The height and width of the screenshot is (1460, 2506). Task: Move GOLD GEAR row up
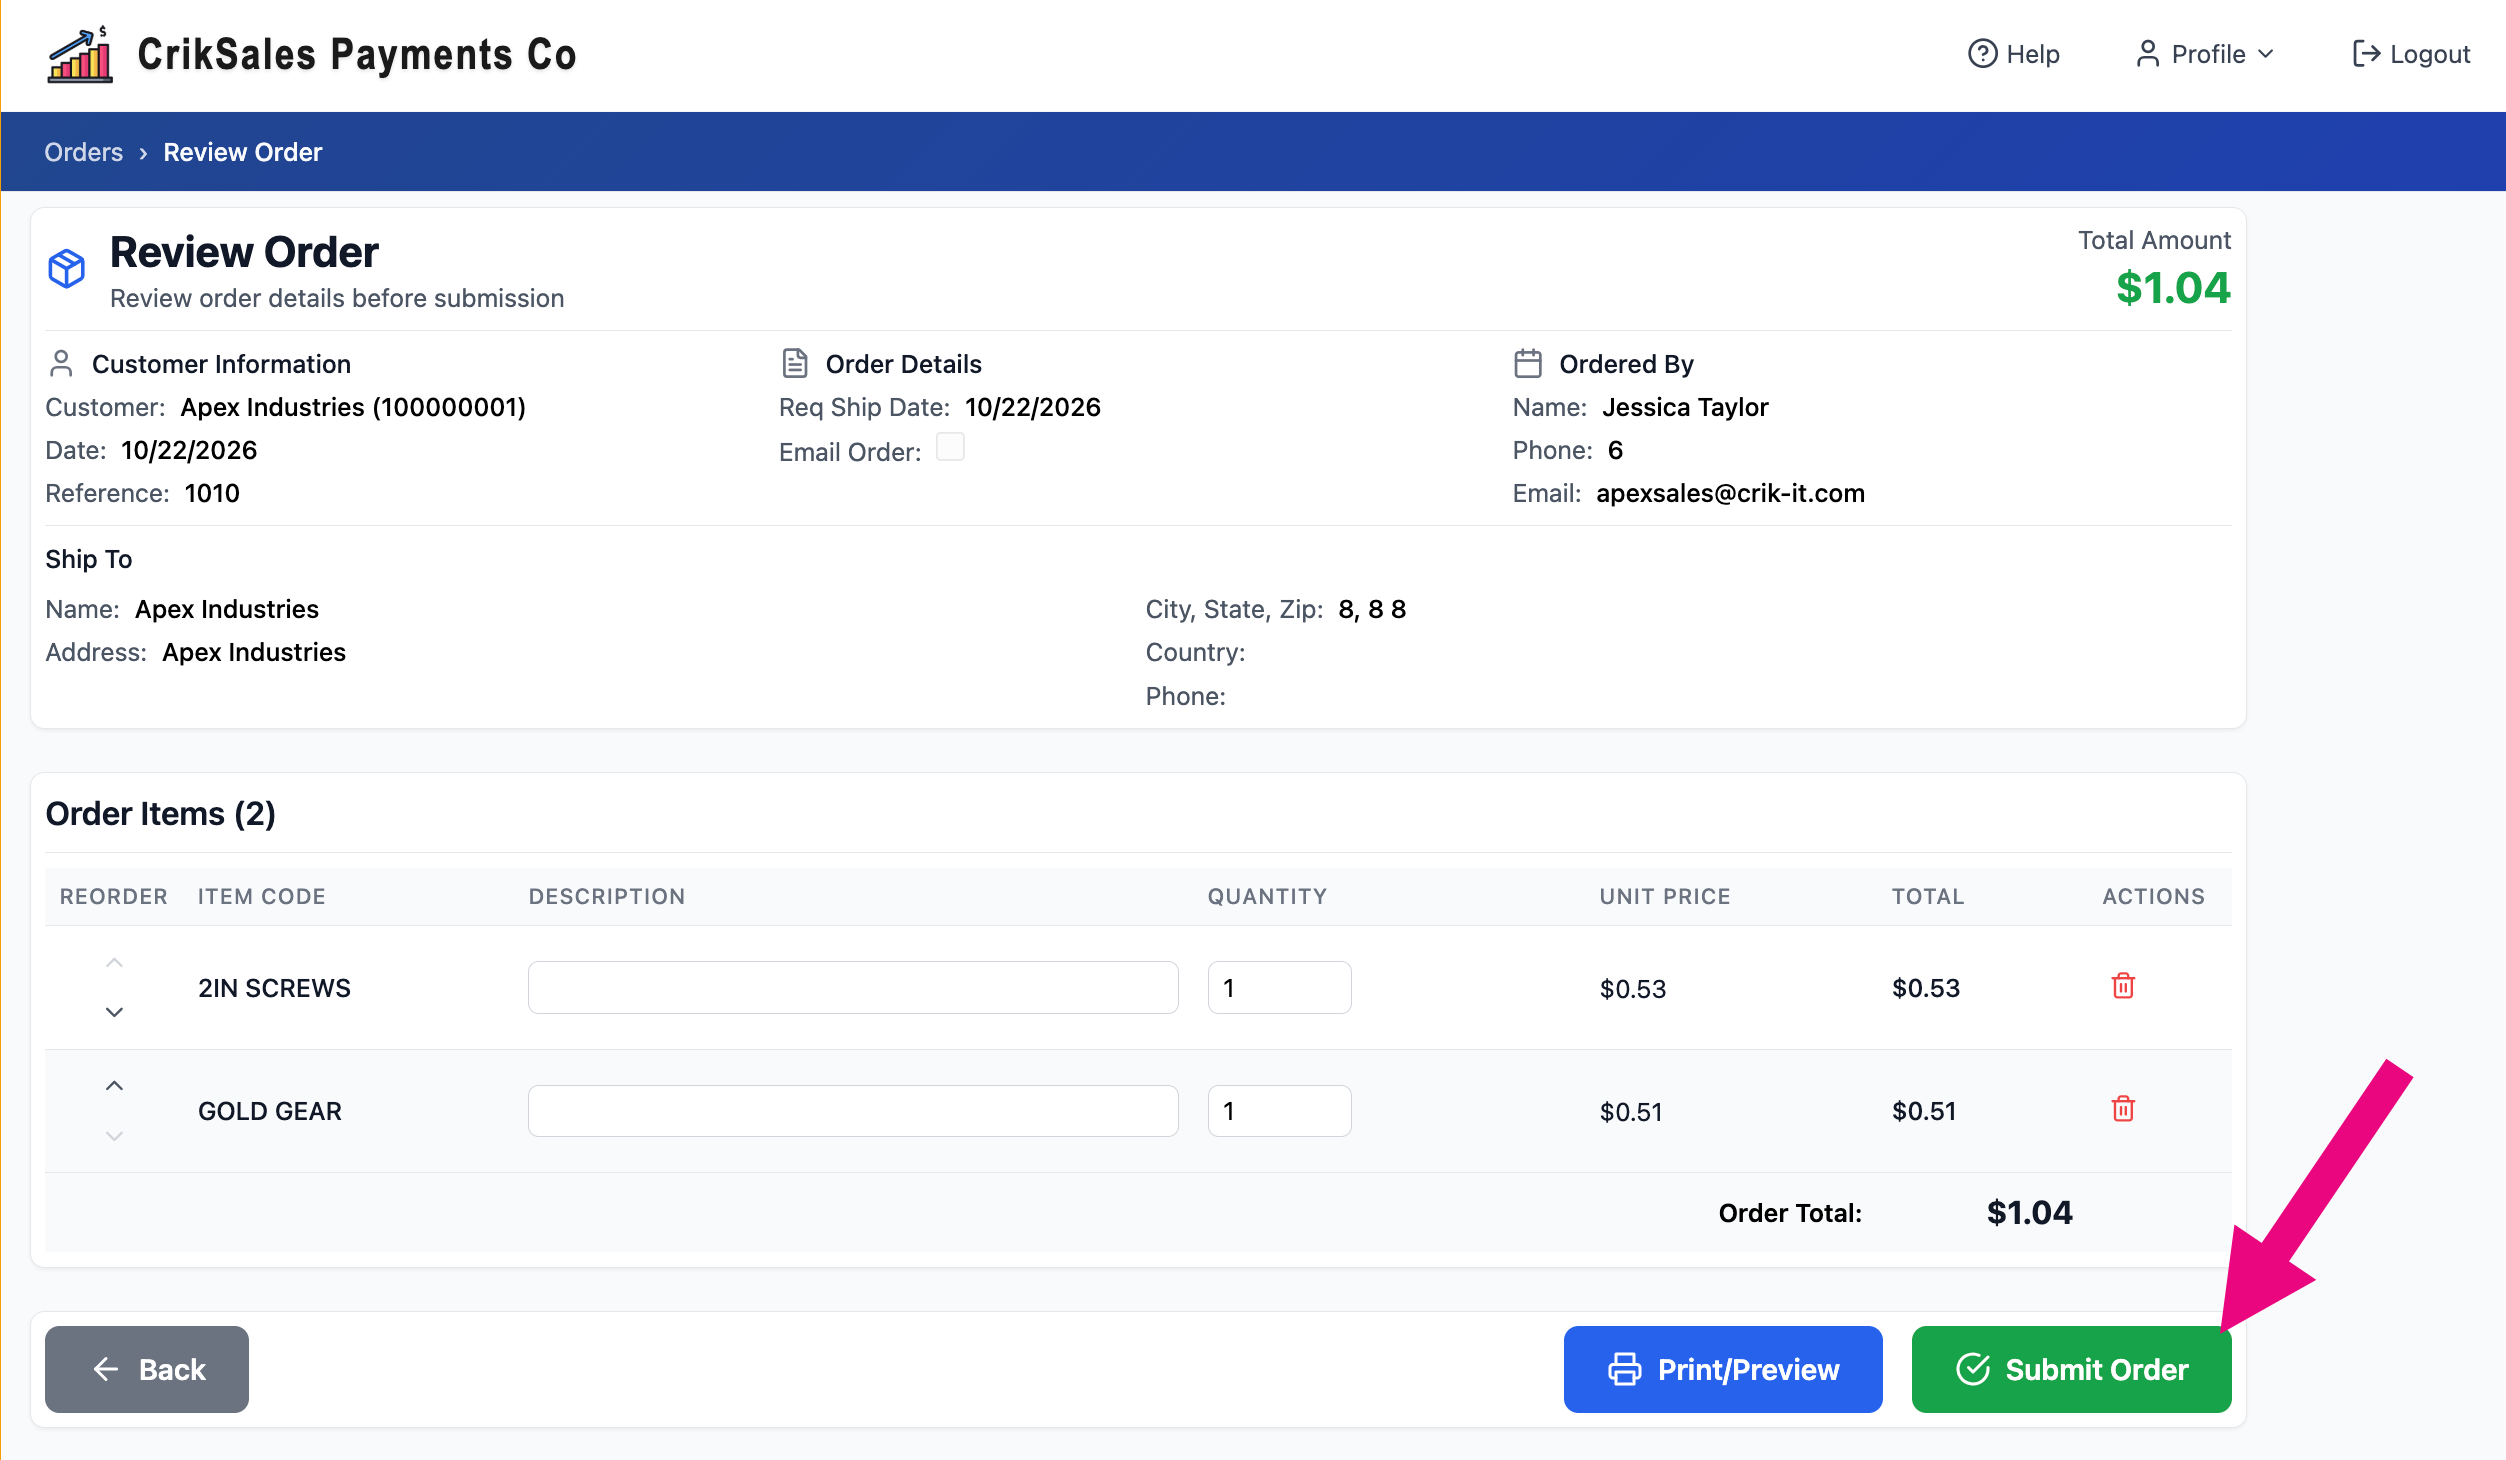coord(114,1086)
